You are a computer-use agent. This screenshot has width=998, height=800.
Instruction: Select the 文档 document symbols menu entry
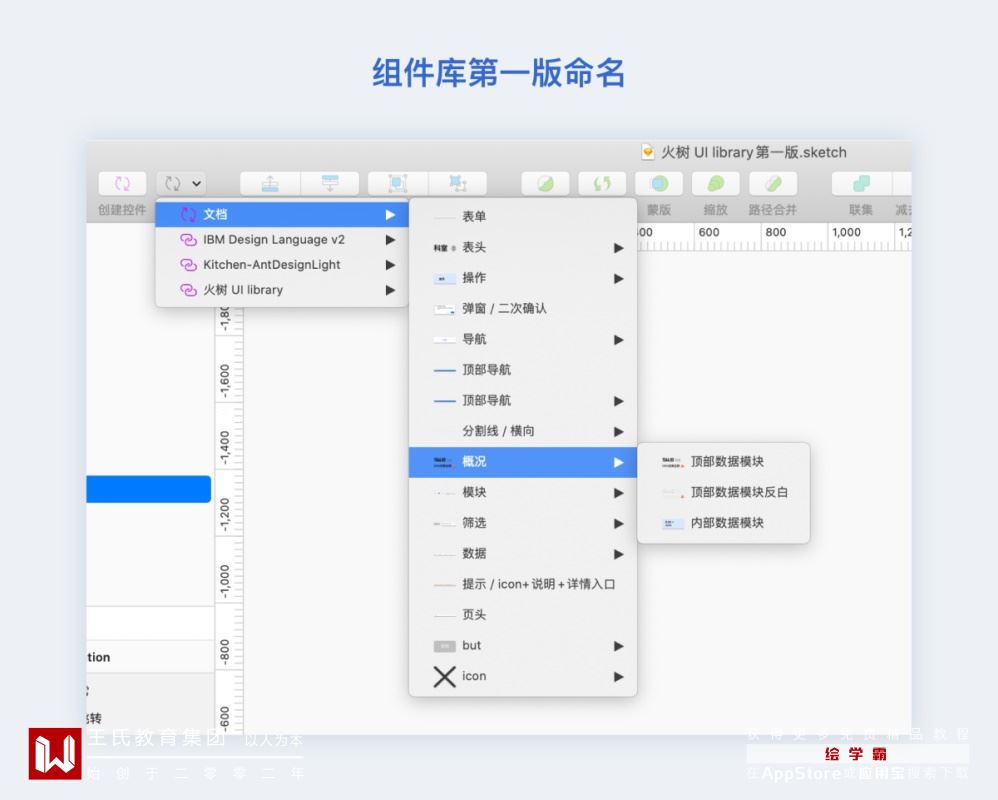(x=281, y=214)
